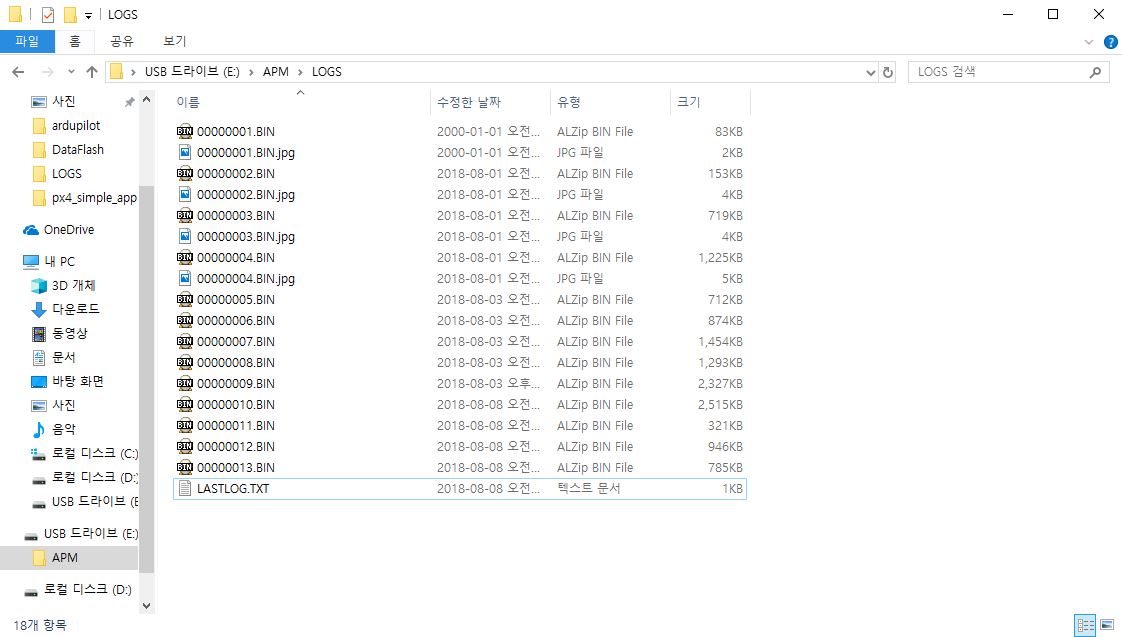Open the 보기 ribbon tab

coord(175,41)
